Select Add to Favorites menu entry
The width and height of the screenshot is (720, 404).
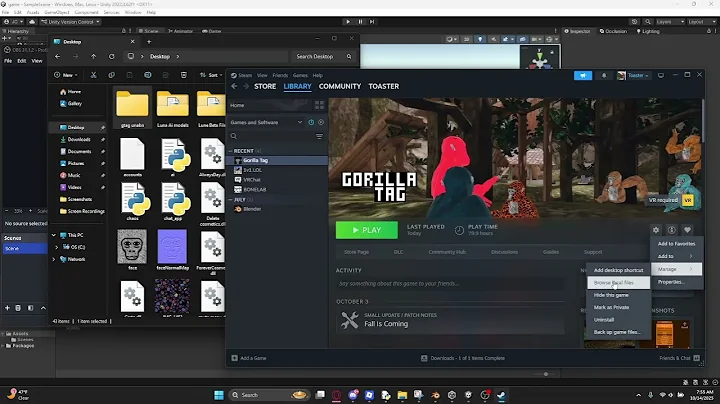[x=676, y=244]
